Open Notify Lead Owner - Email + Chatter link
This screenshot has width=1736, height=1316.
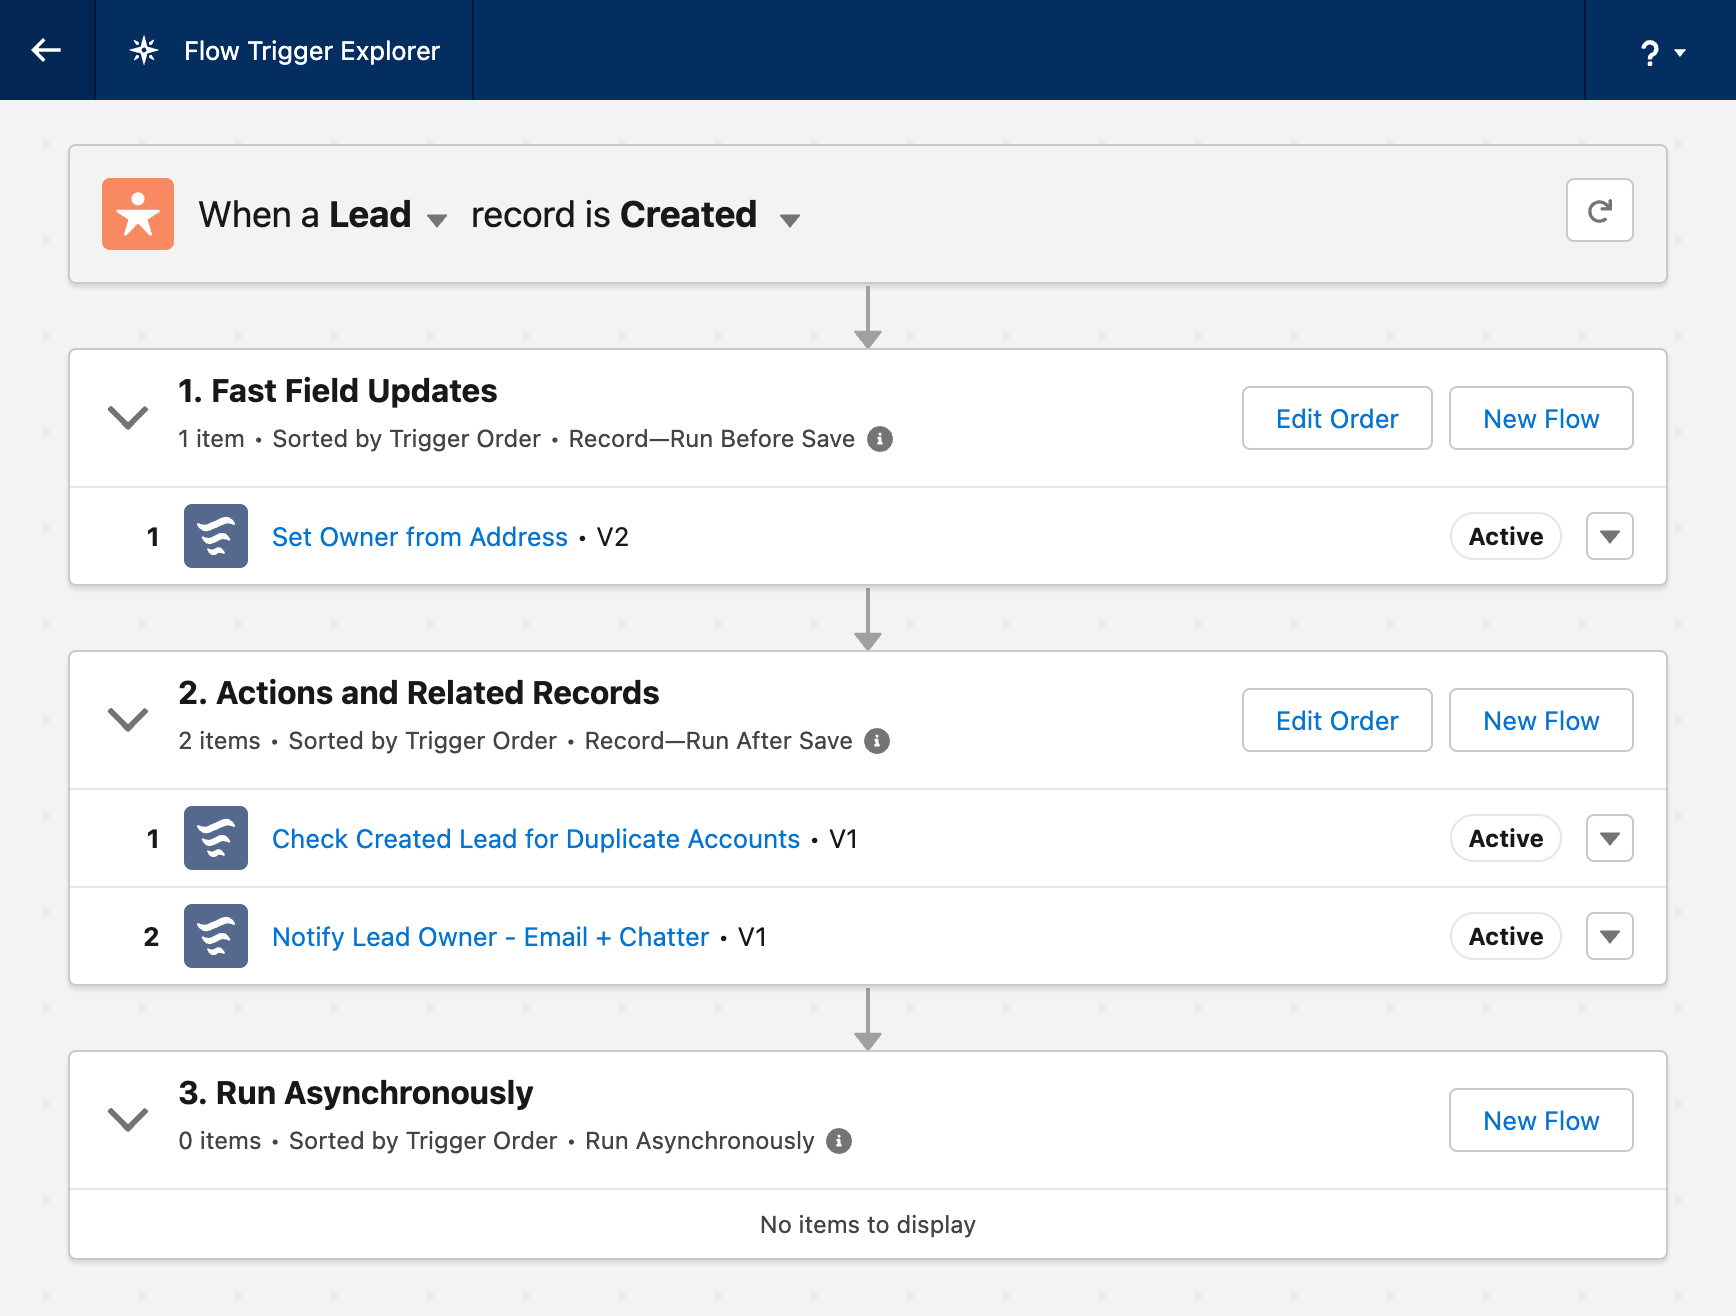point(490,937)
